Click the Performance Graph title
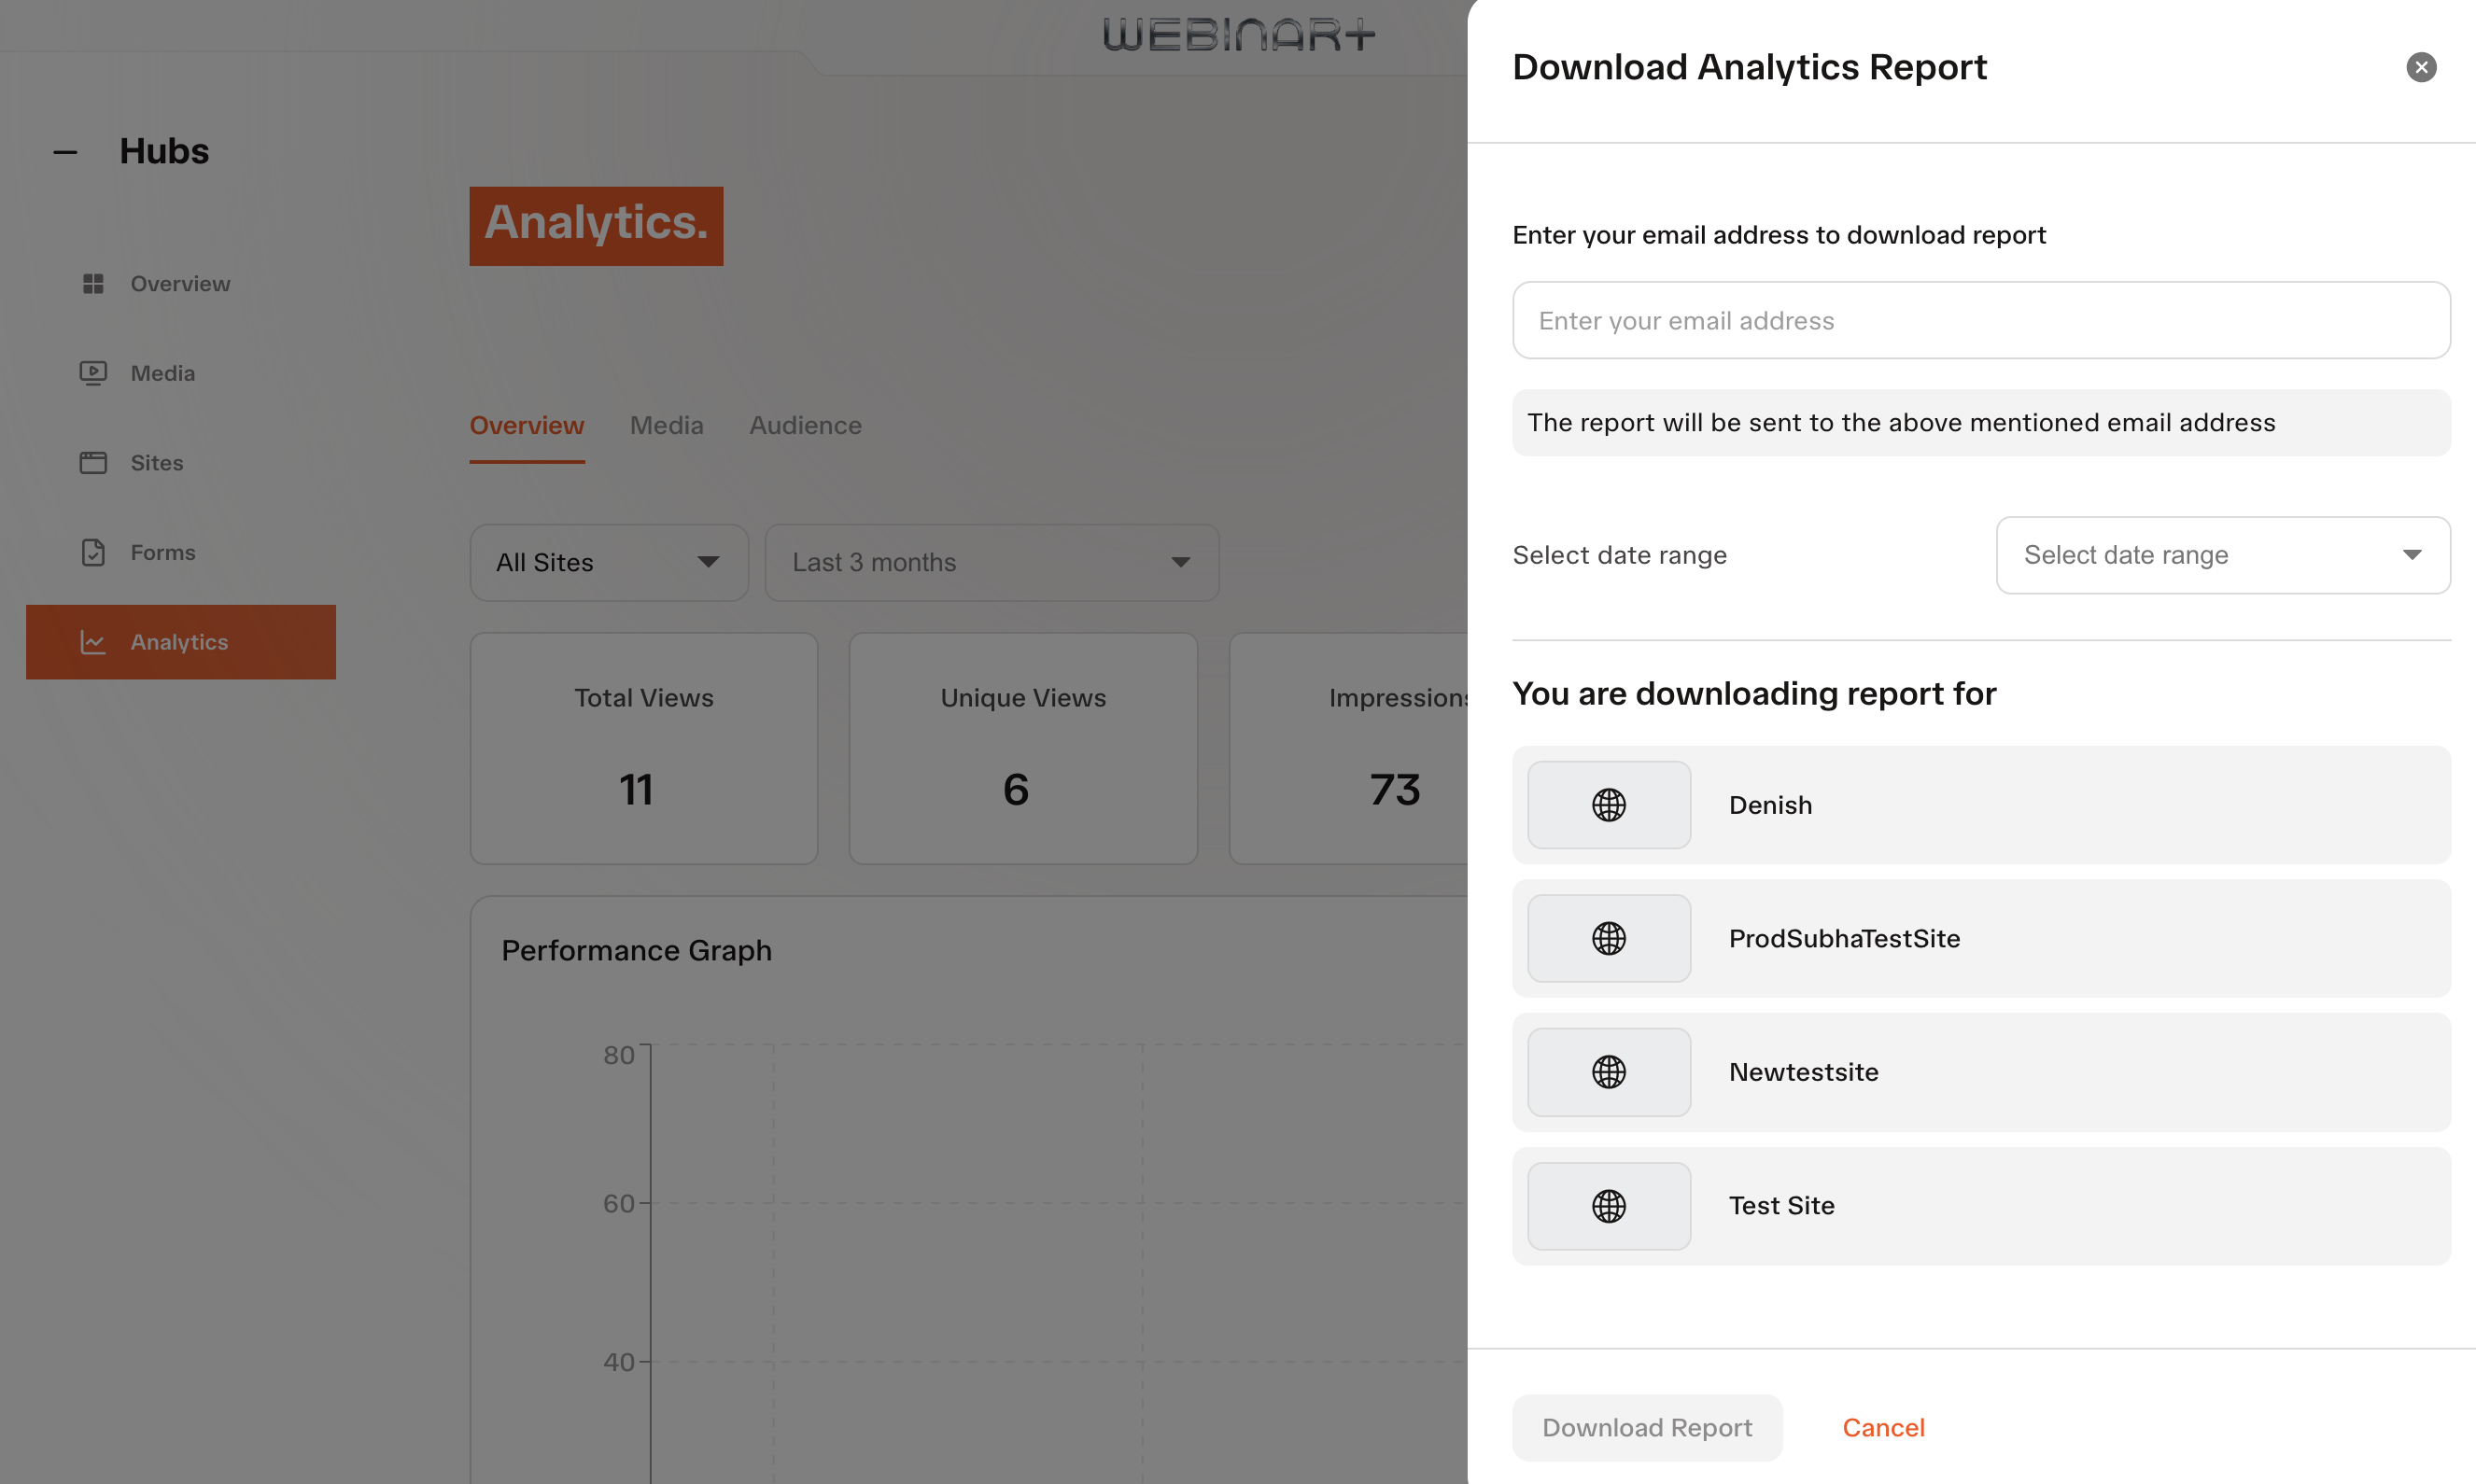This screenshot has height=1484, width=2476. coord(636,951)
